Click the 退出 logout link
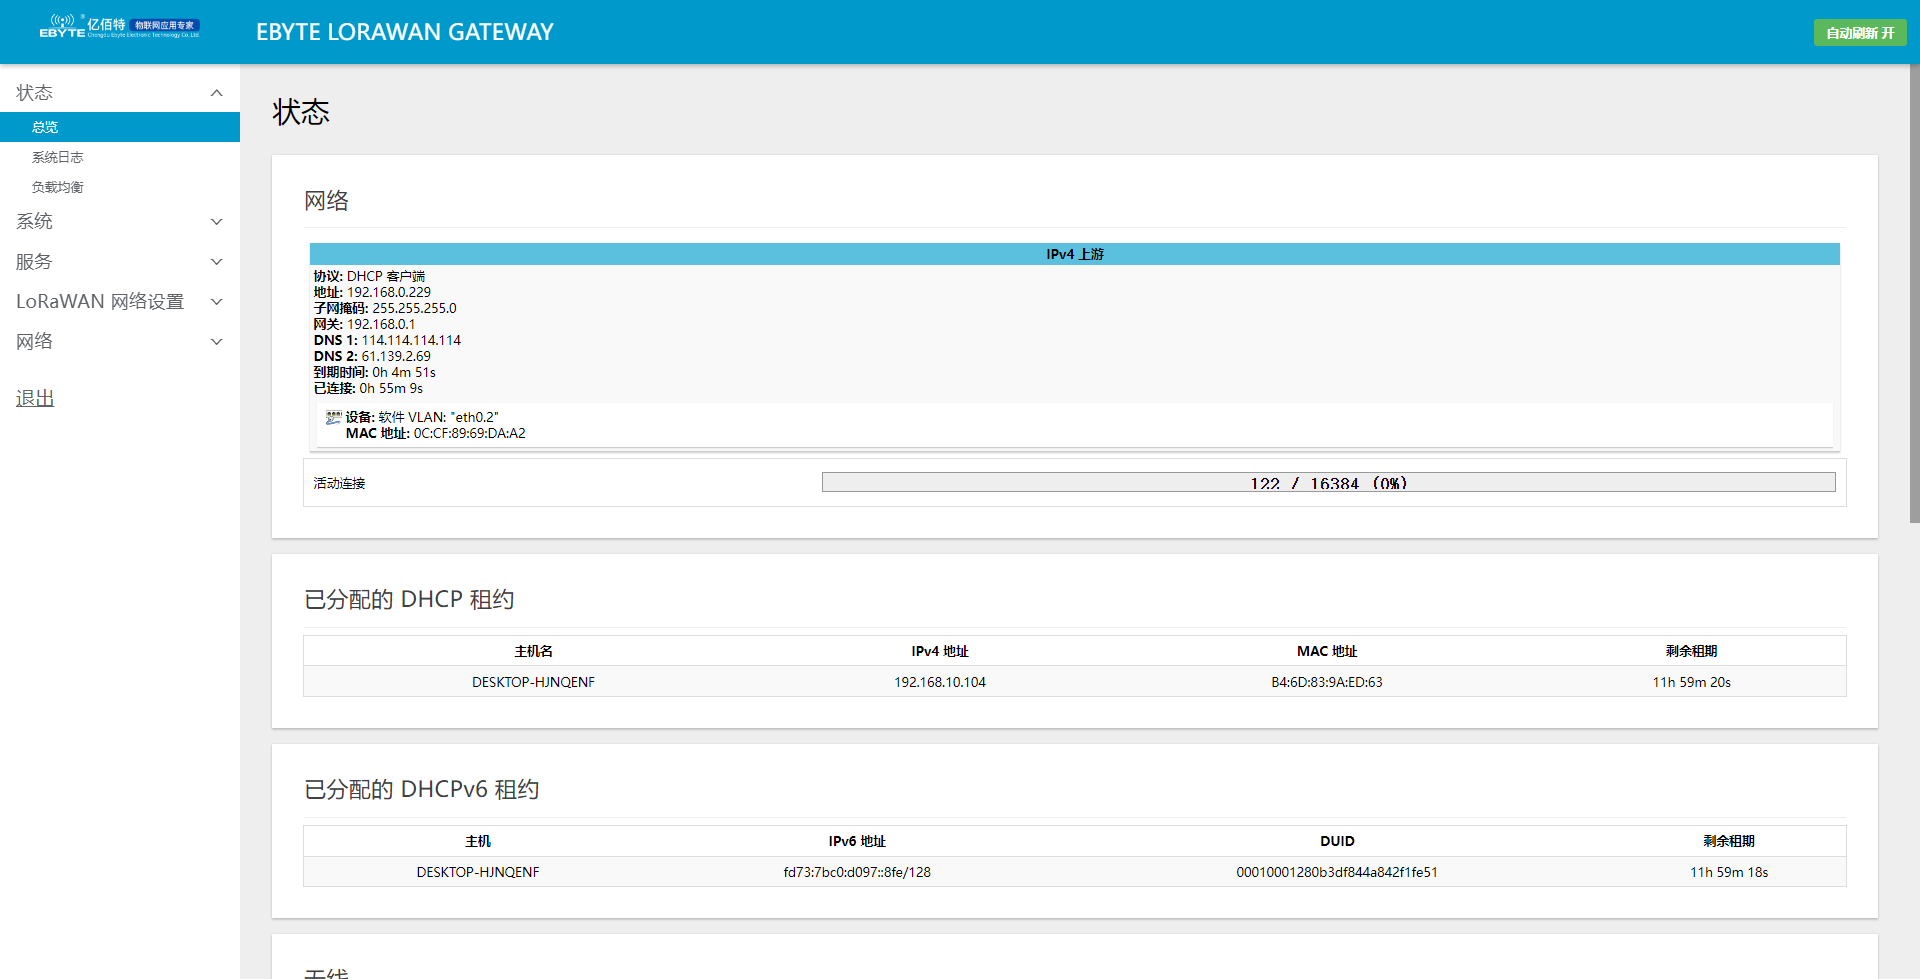Screen dimensions: 1920x979 pos(35,399)
